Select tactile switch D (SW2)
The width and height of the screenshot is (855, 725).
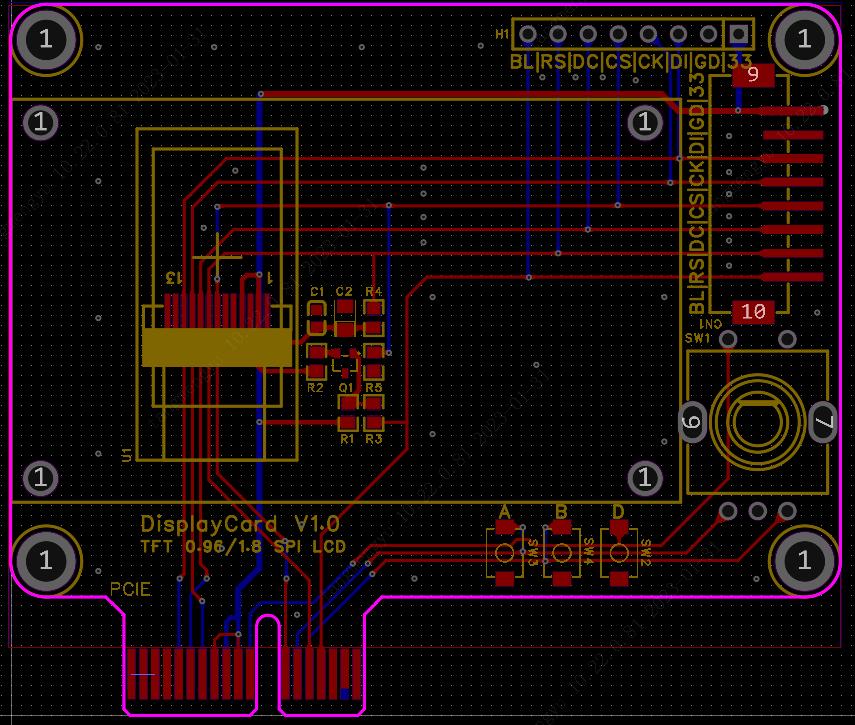(619, 553)
